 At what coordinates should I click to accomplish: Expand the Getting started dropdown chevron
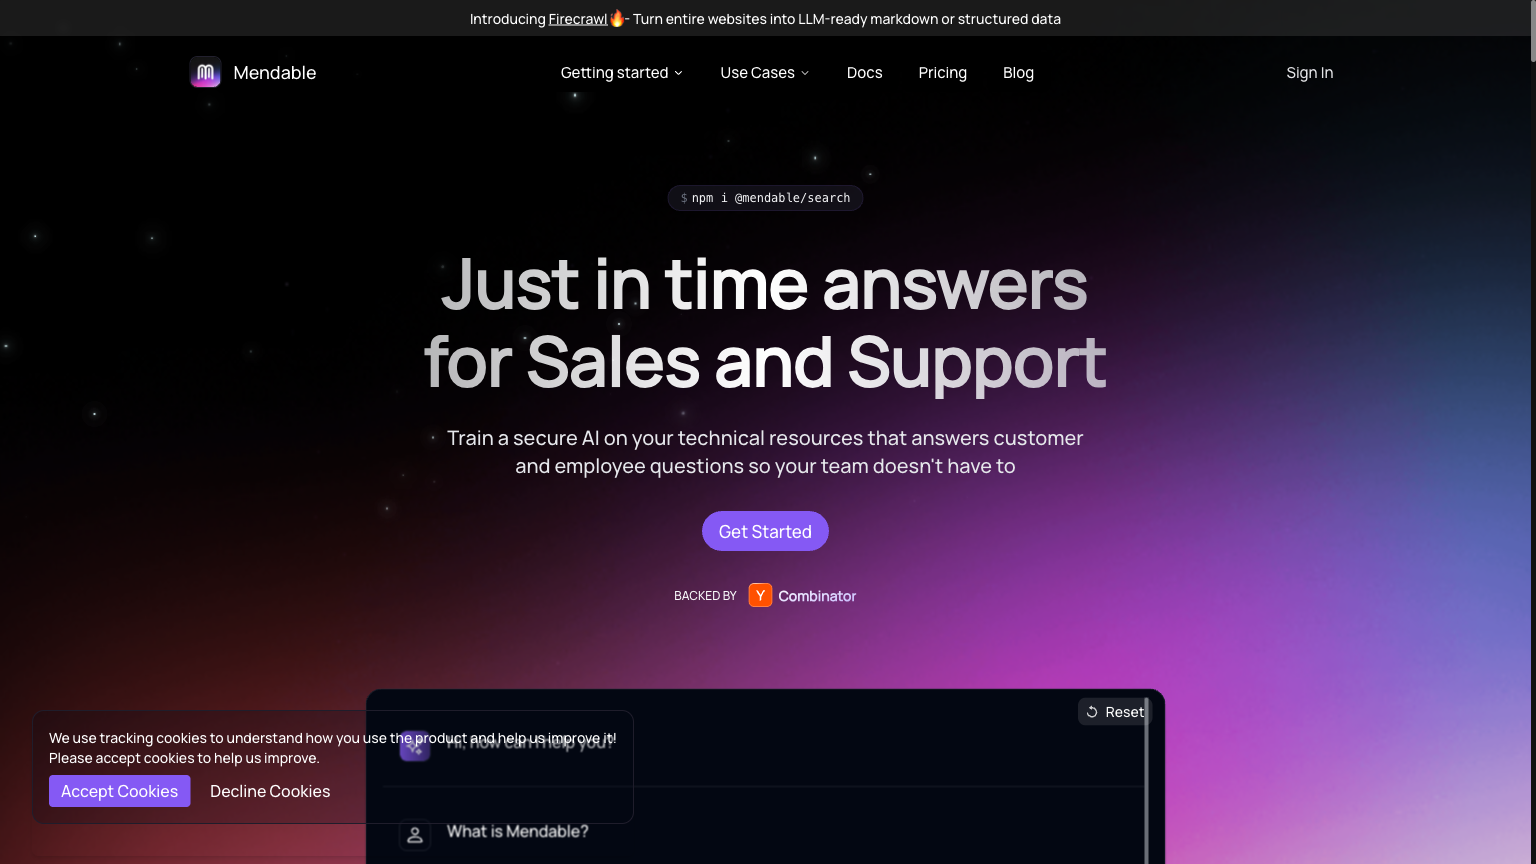[x=678, y=73]
